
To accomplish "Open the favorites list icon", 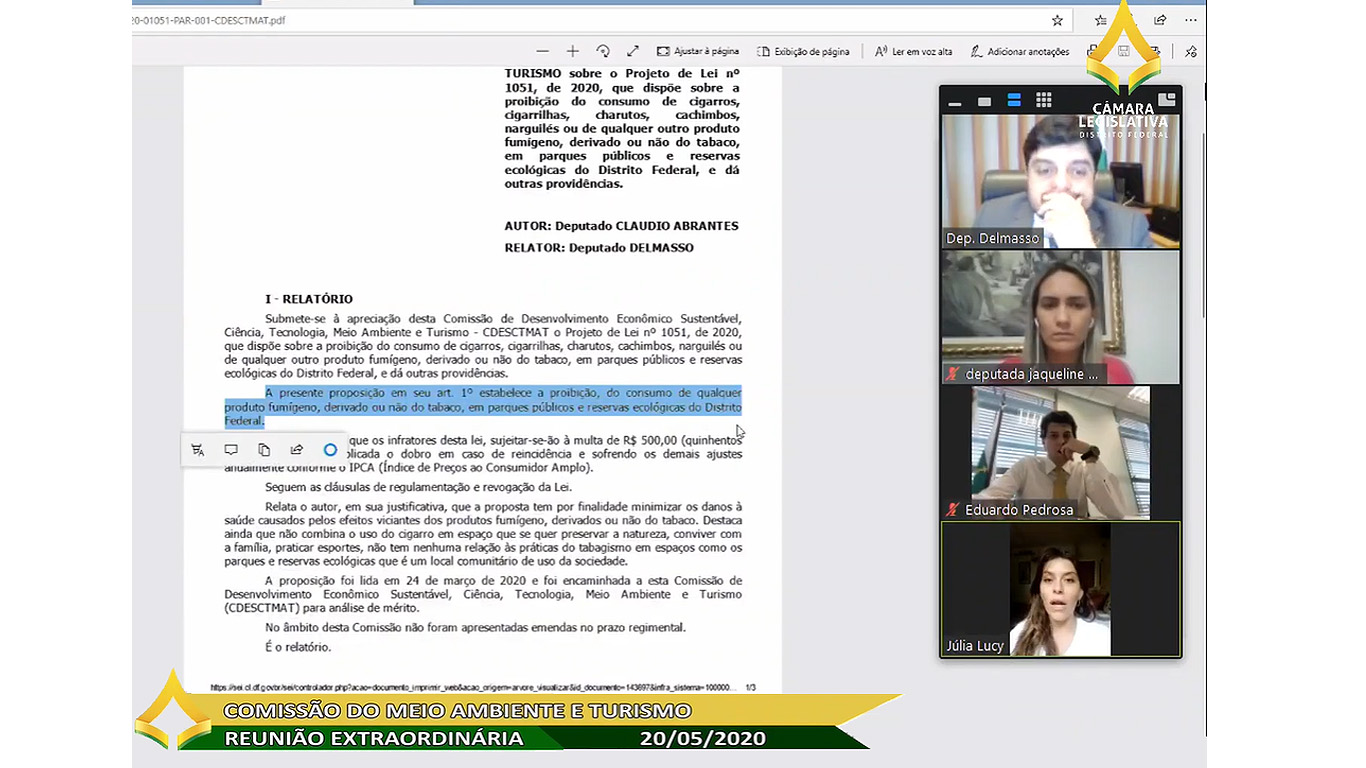I will (1100, 20).
